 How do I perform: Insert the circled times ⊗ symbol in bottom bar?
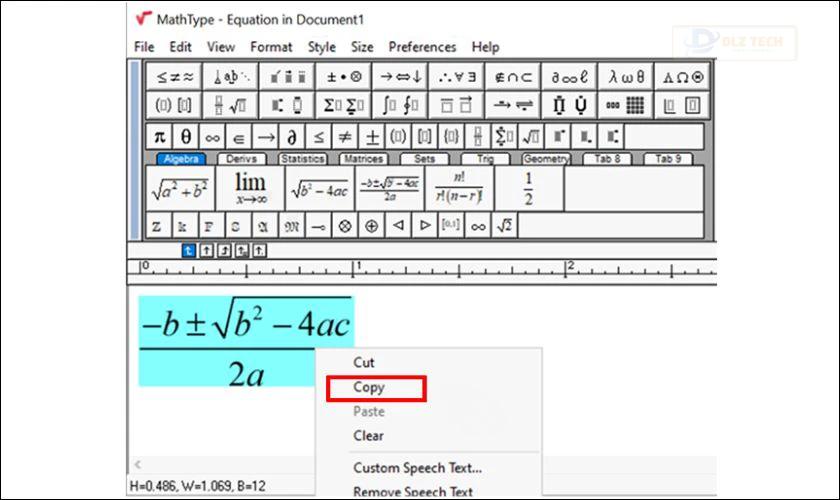click(x=346, y=226)
